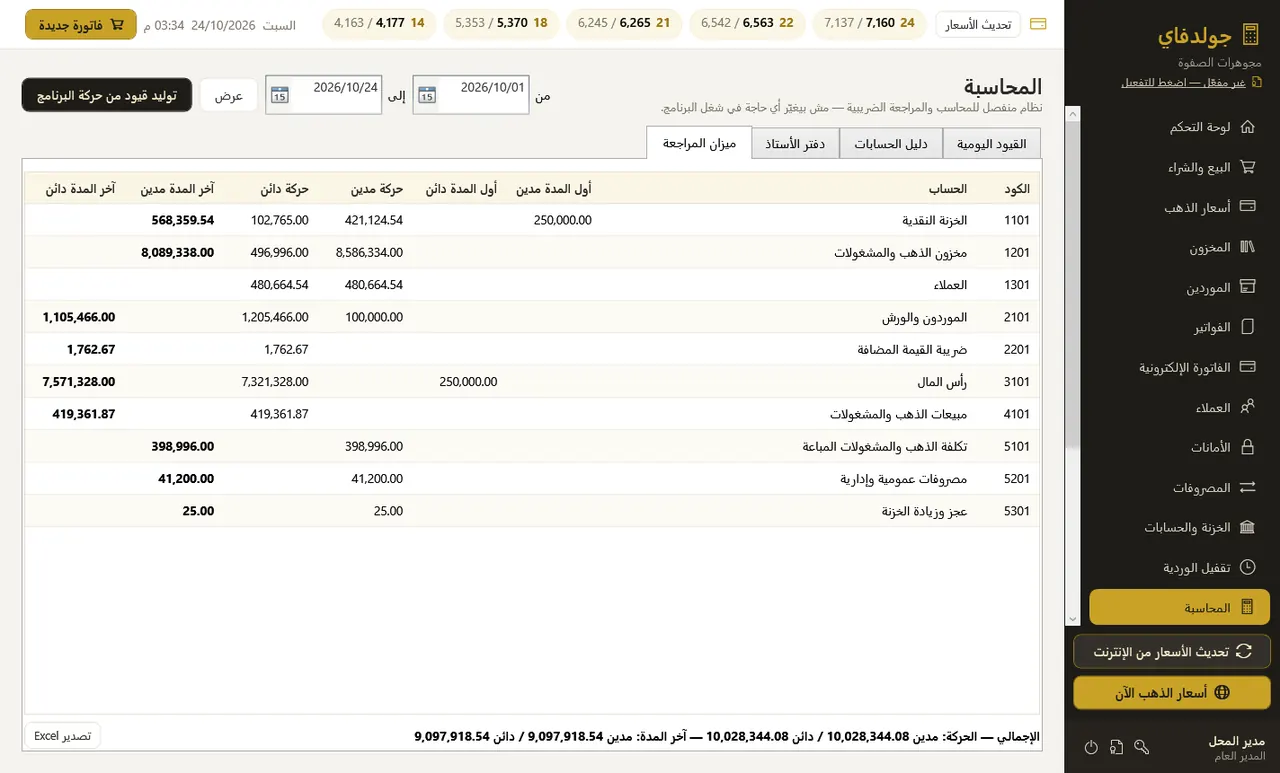
Task: Click تصدير Excel button
Action: [63, 735]
